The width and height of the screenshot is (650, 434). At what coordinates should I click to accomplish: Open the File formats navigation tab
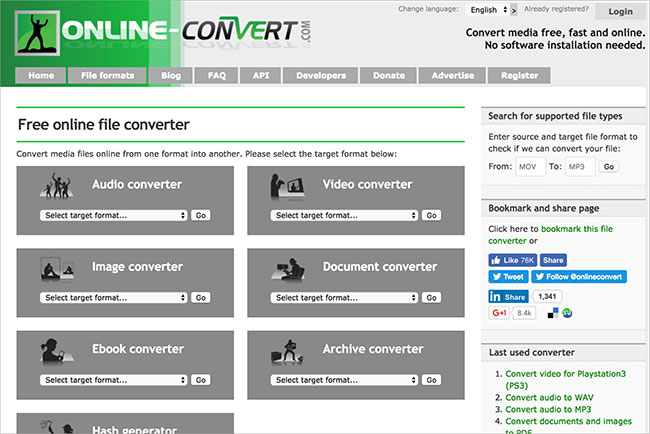click(107, 75)
